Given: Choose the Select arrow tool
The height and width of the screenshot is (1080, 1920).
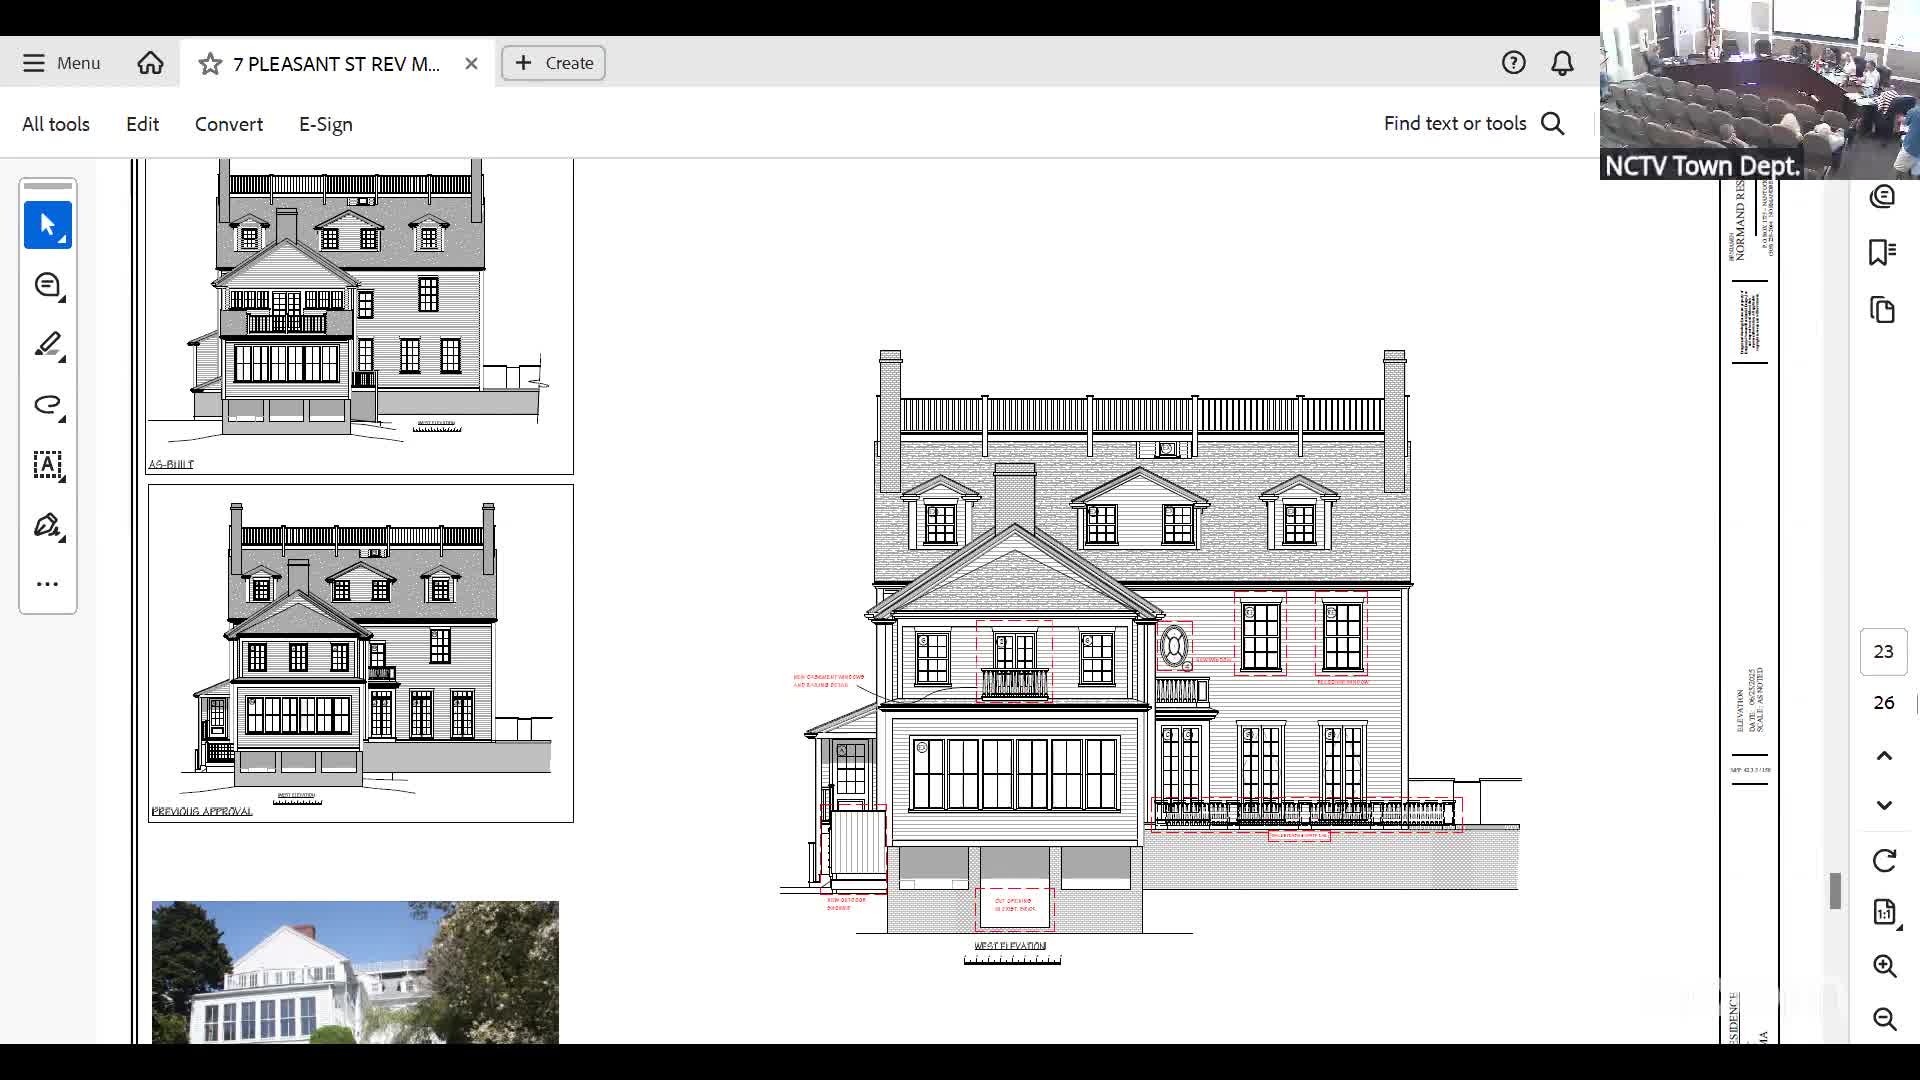Looking at the screenshot, I should coord(48,225).
